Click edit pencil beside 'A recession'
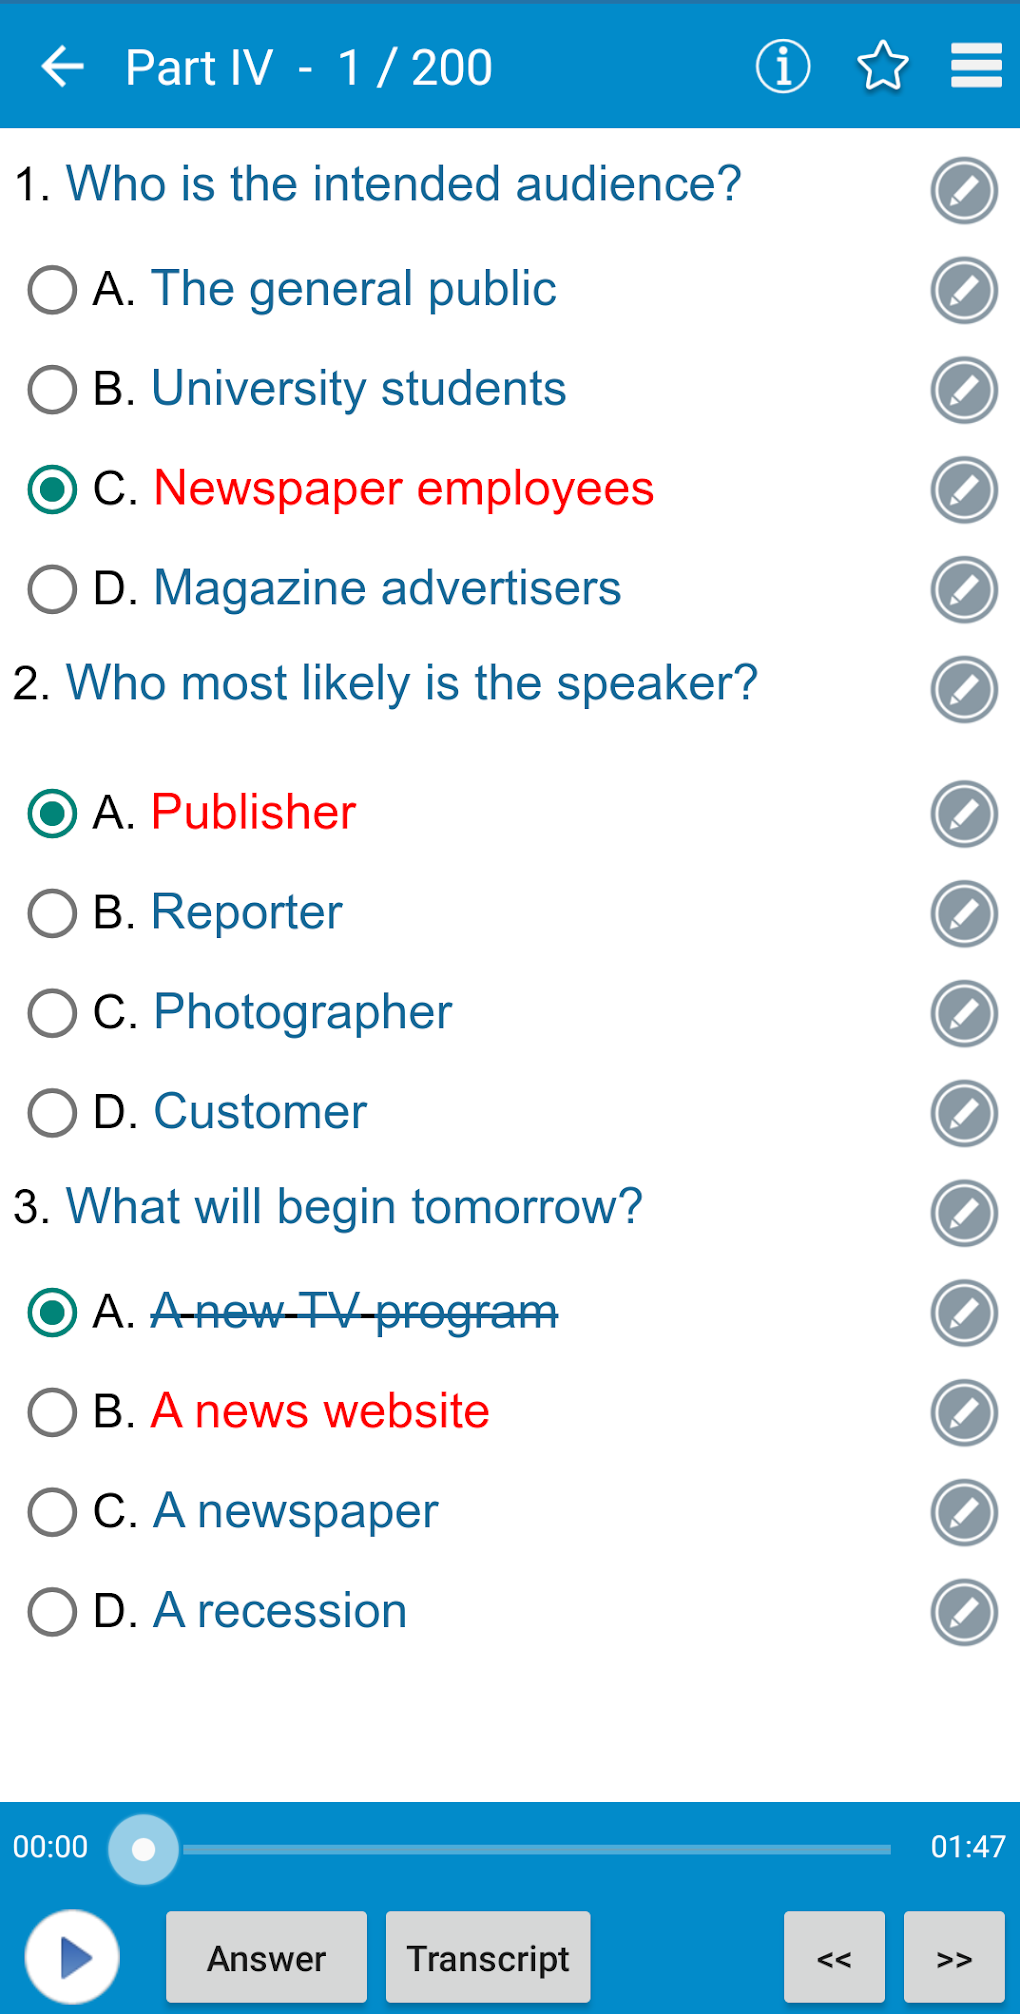The height and width of the screenshot is (2014, 1020). 964,1612
